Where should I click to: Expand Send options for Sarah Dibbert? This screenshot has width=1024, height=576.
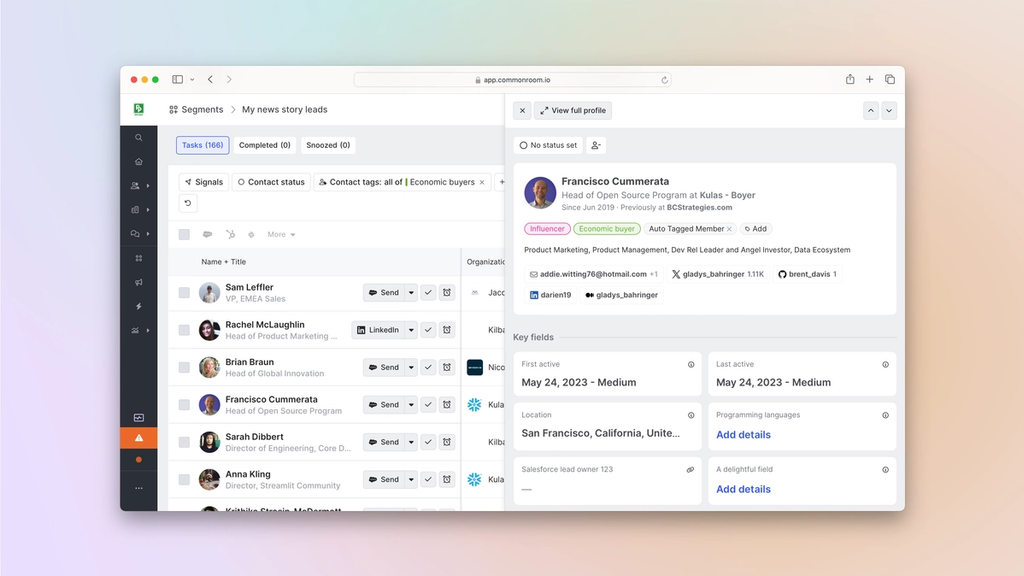[411, 442]
